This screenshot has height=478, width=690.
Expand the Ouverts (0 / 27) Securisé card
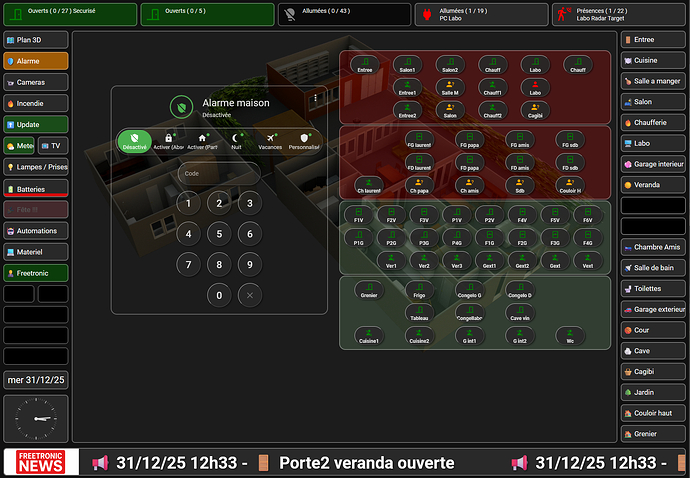(69, 14)
